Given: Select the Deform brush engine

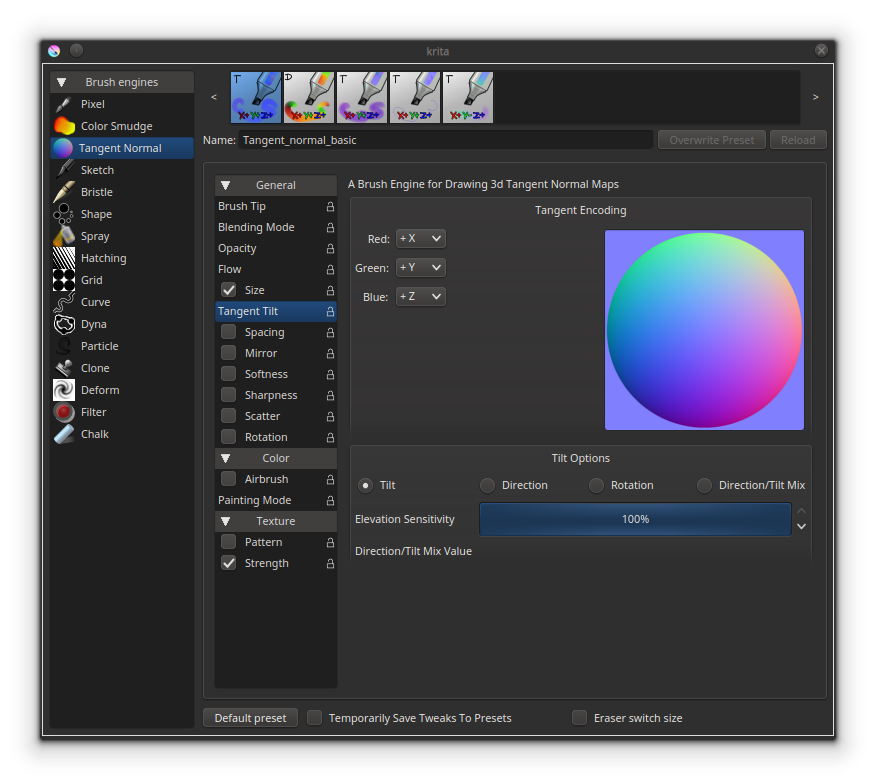Looking at the screenshot, I should pyautogui.click(x=99, y=389).
